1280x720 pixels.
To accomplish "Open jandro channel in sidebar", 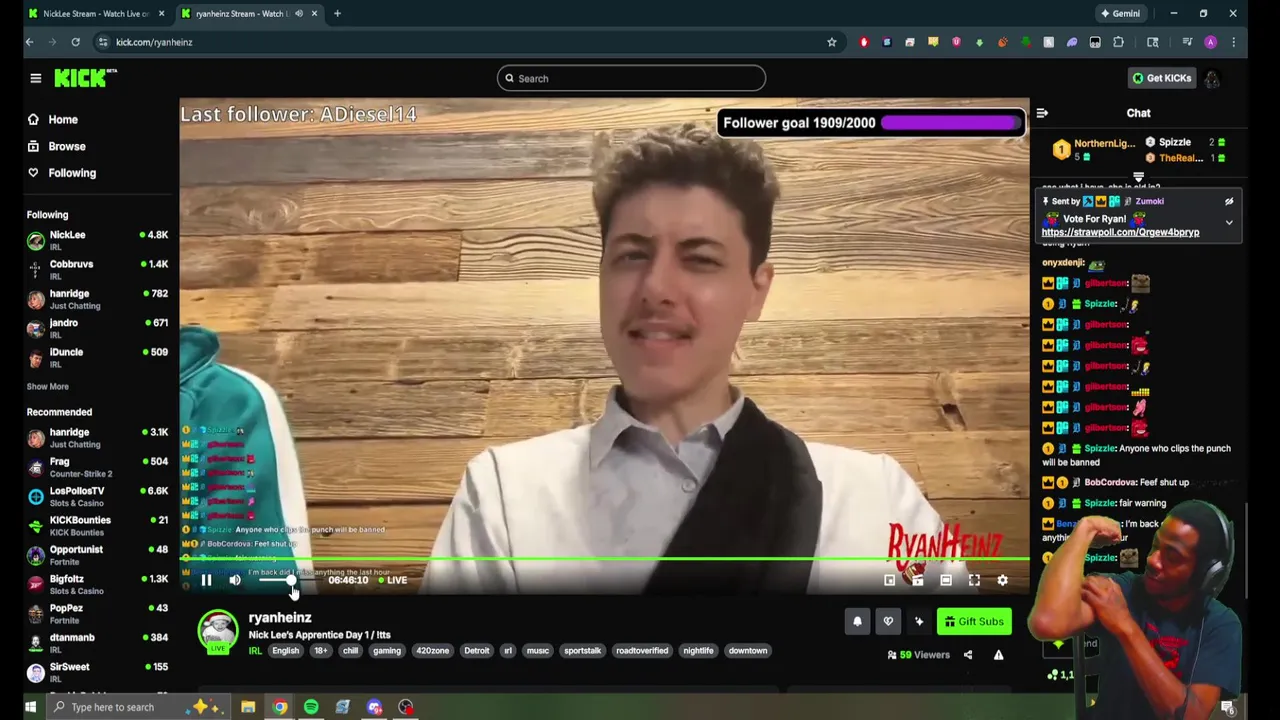I will (x=97, y=328).
